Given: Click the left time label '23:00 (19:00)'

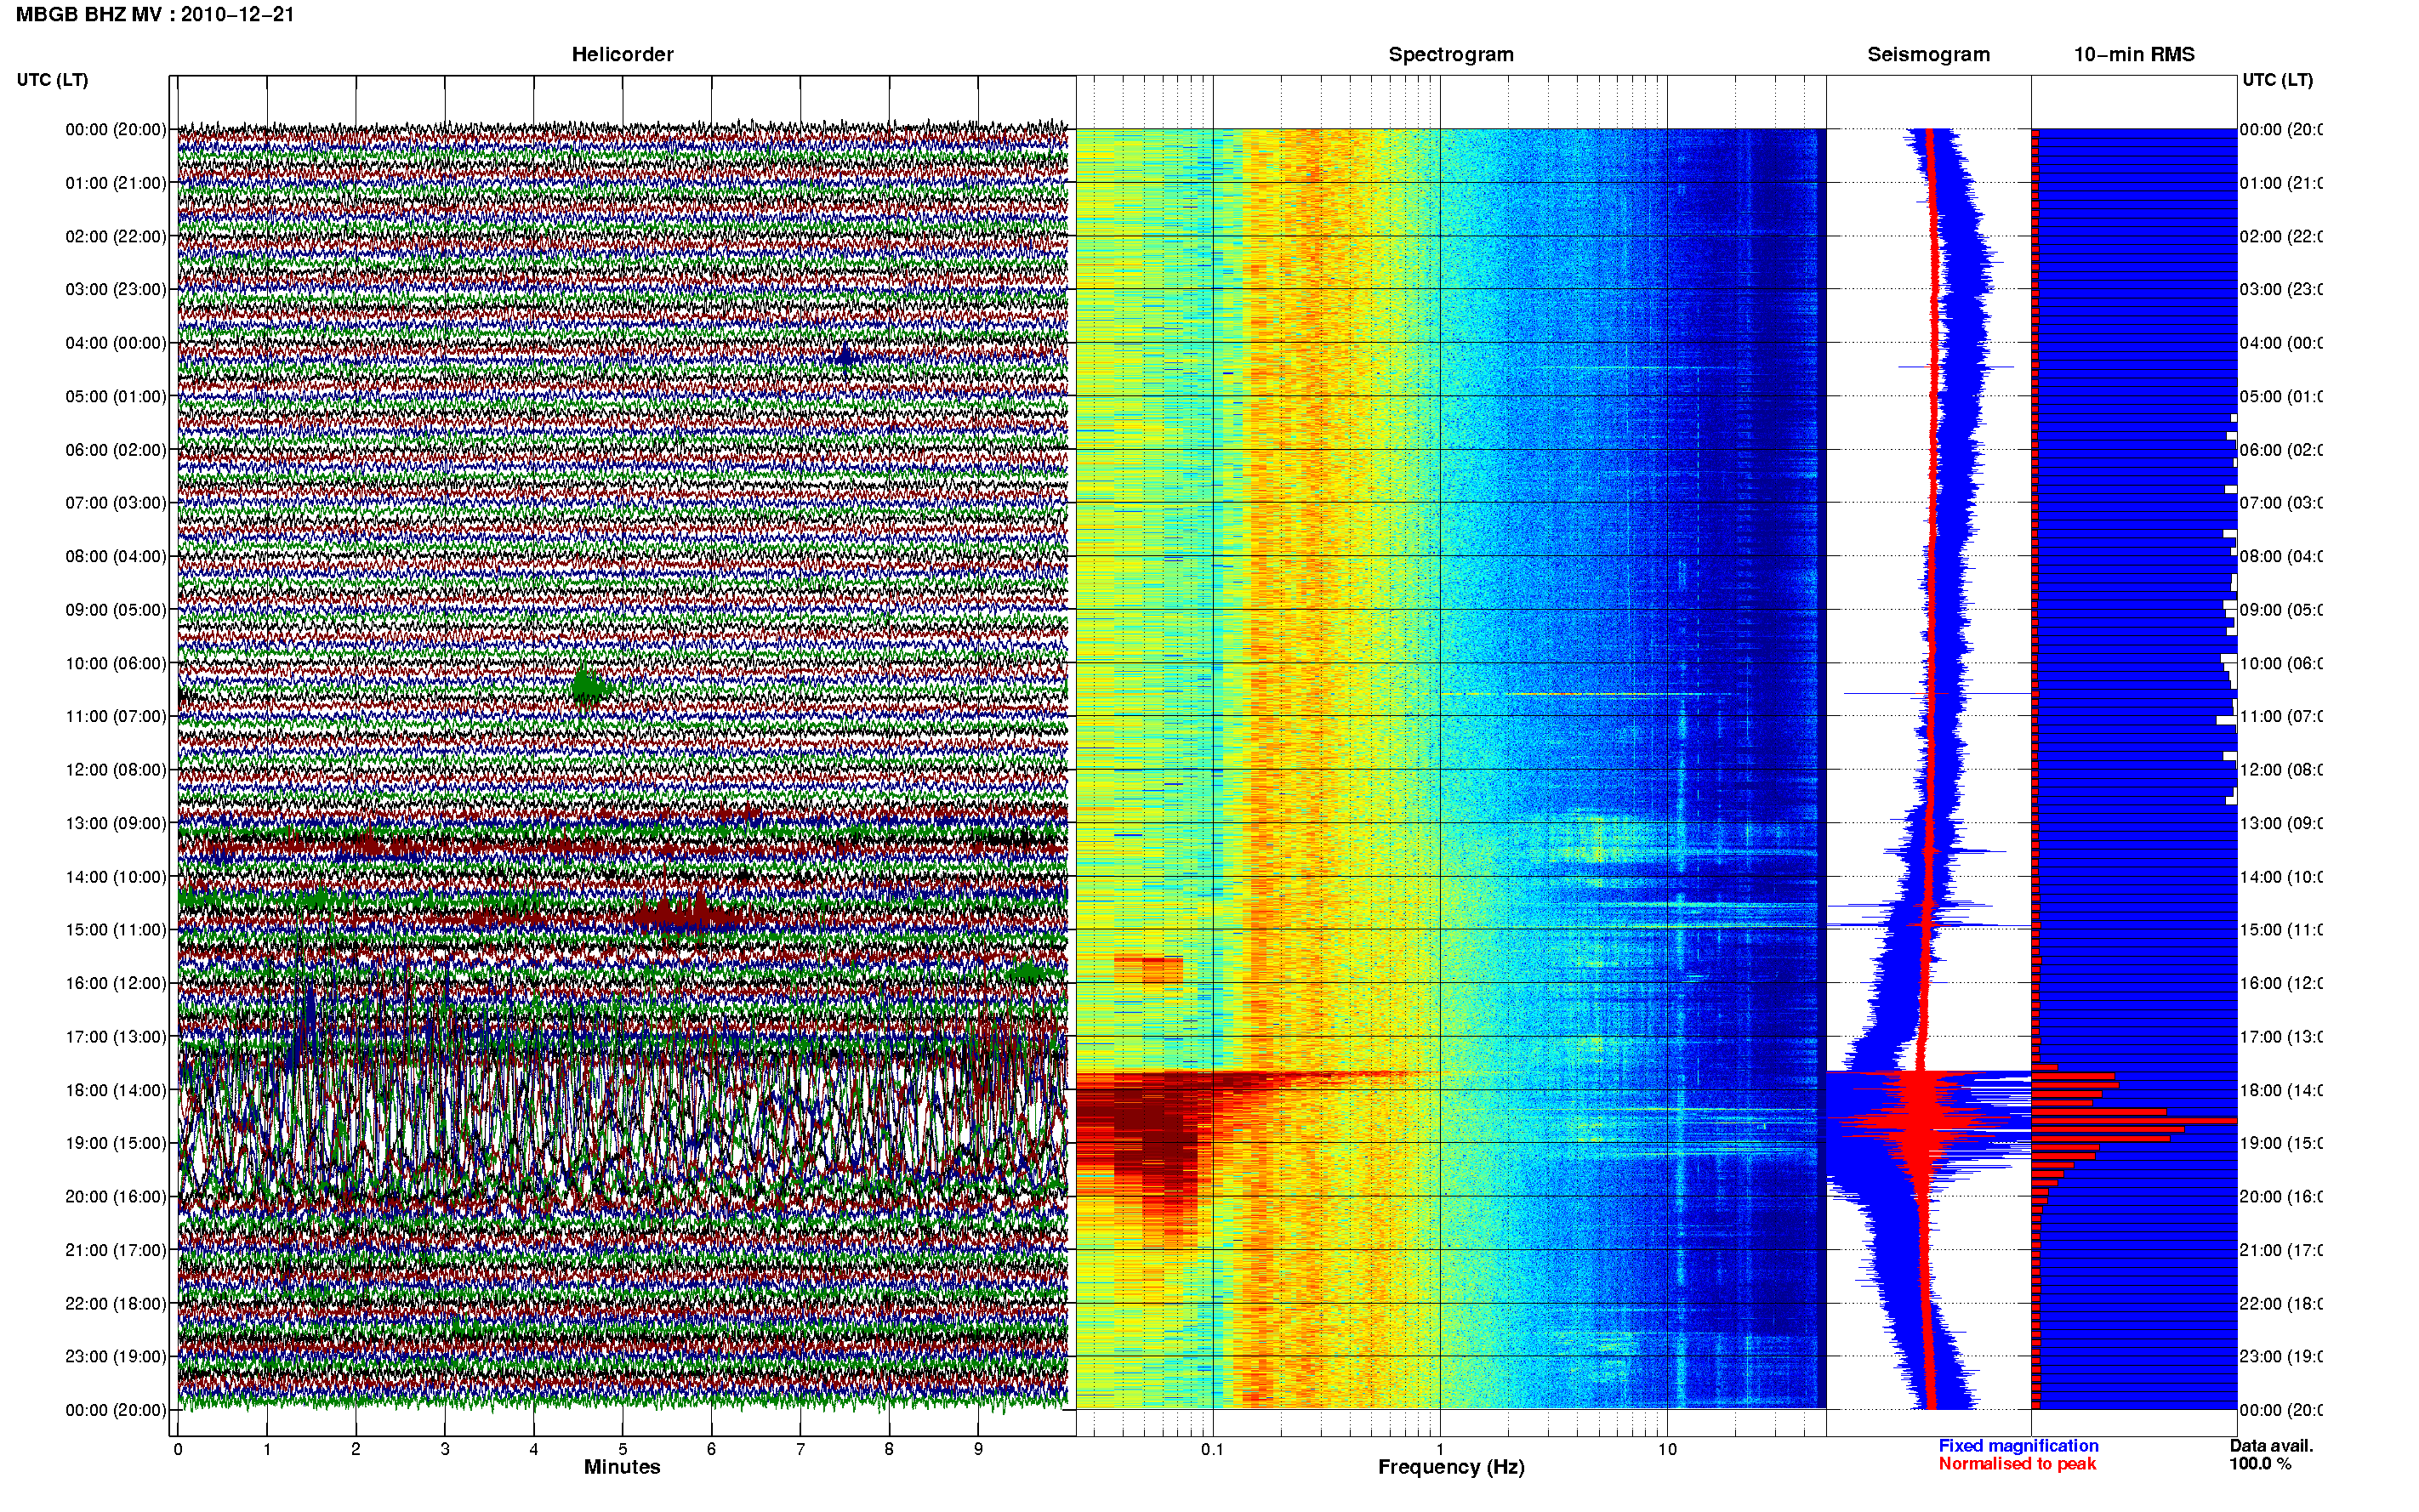Looking at the screenshot, I should [116, 1356].
